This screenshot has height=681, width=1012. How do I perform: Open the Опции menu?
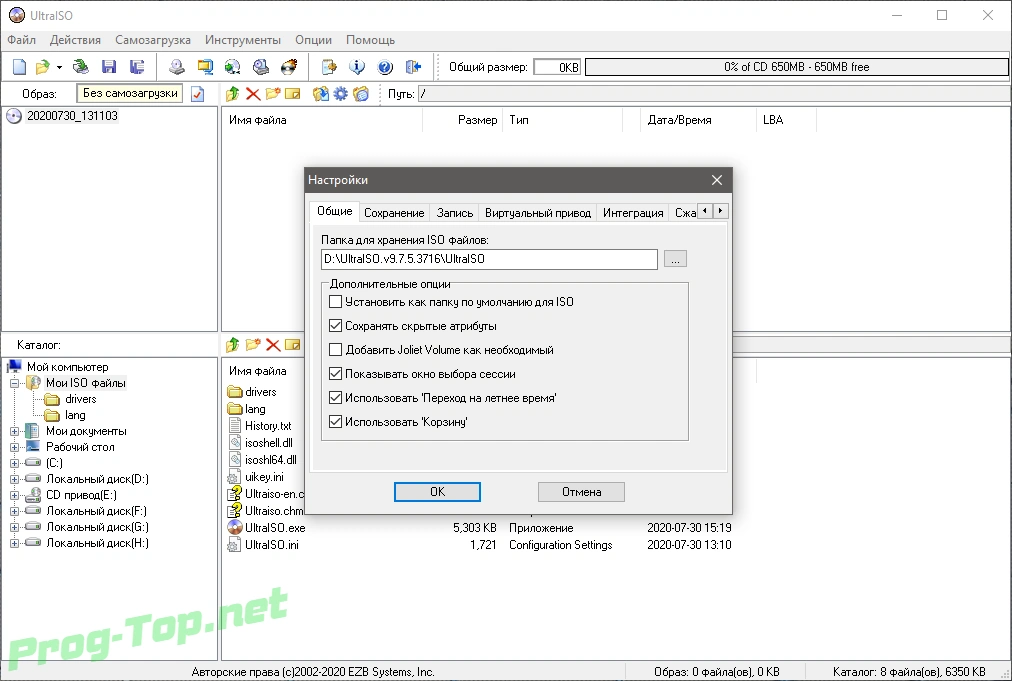click(x=314, y=40)
